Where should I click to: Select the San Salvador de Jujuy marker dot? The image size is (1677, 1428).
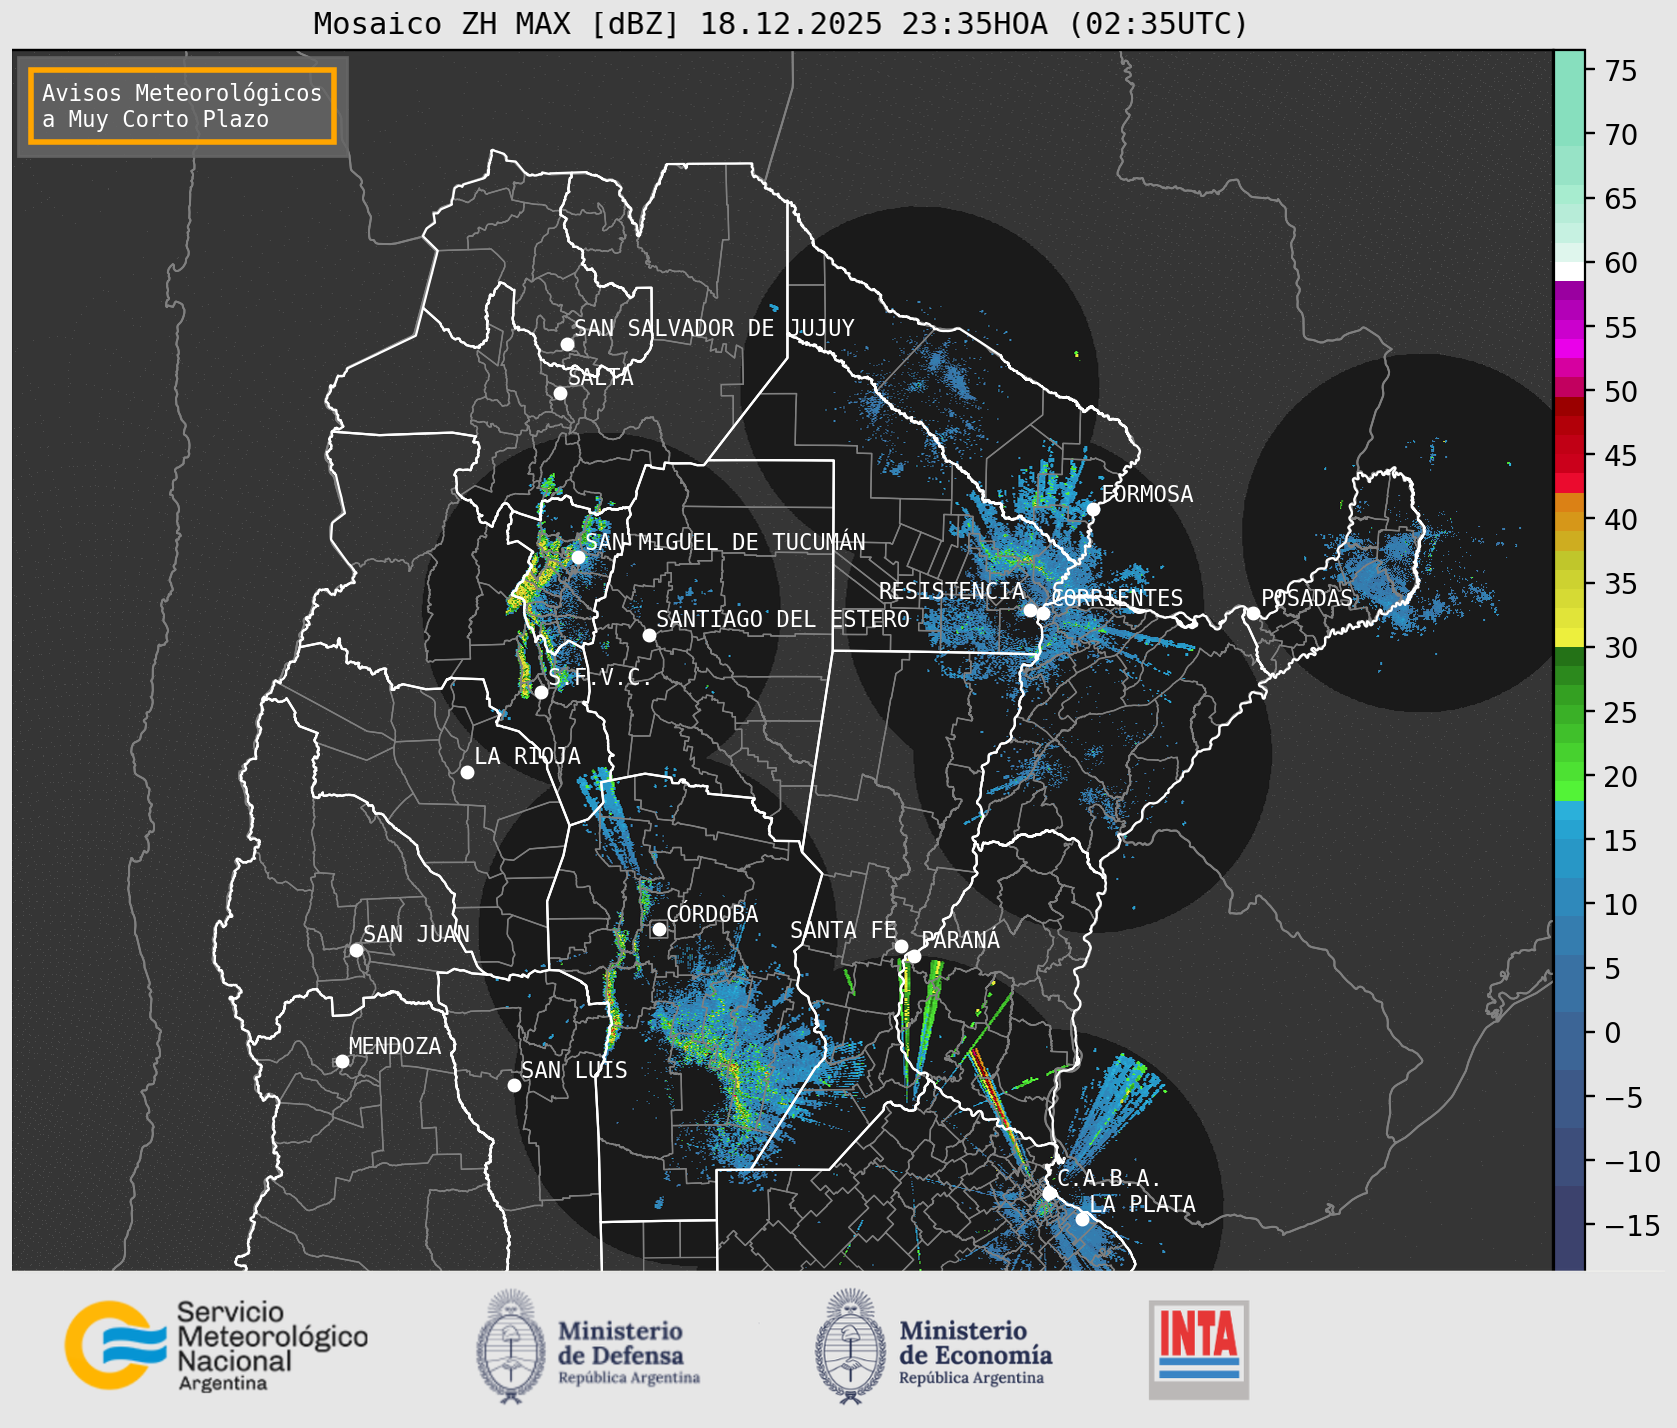tap(567, 344)
